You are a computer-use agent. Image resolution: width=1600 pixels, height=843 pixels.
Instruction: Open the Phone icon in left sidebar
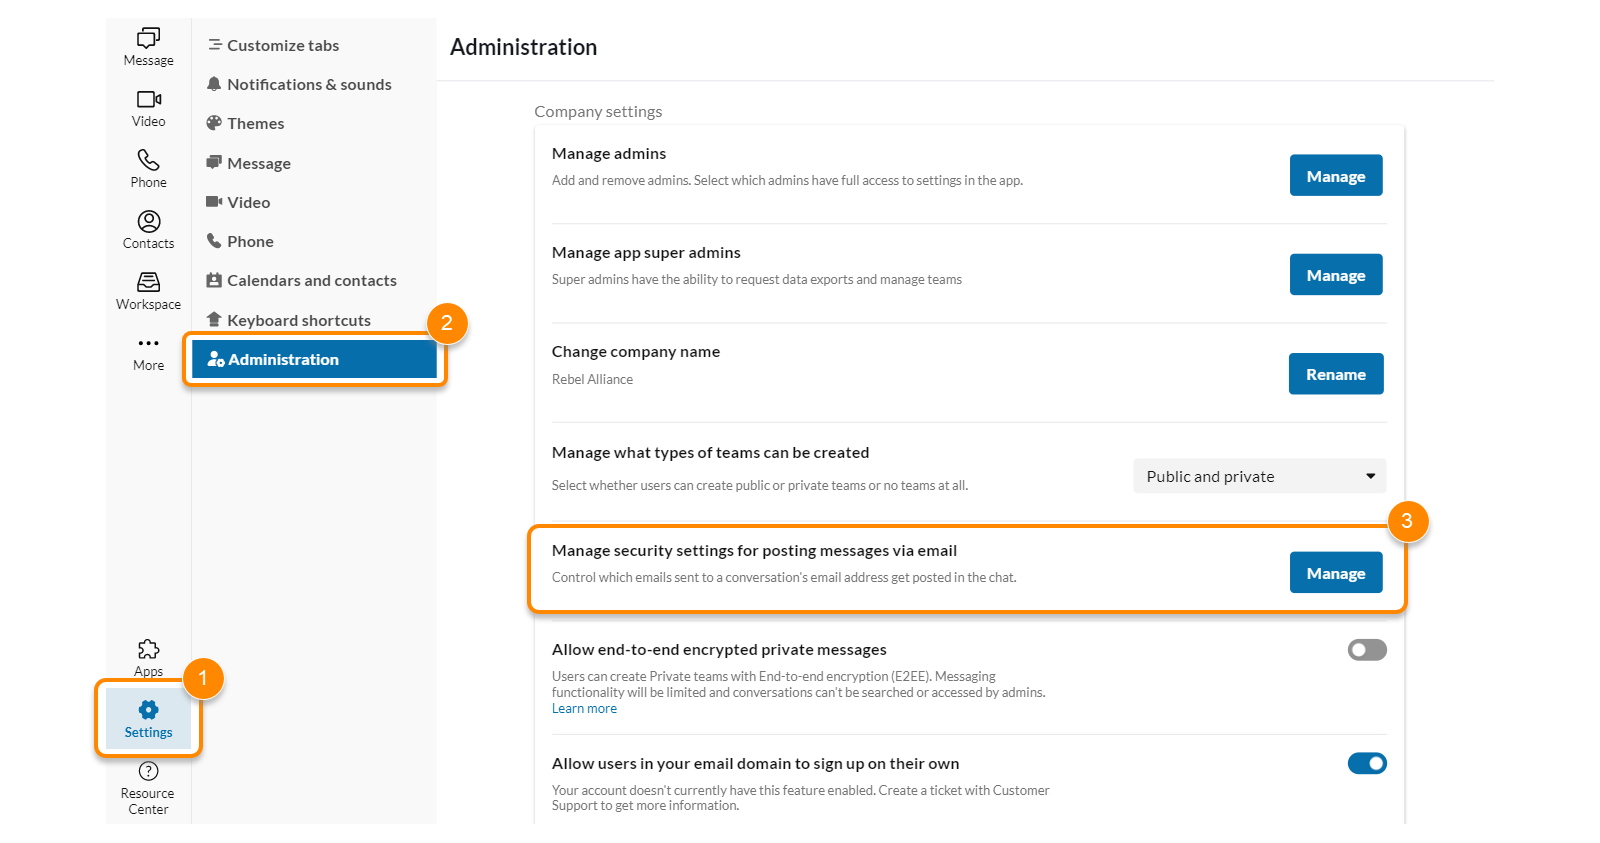point(148,160)
